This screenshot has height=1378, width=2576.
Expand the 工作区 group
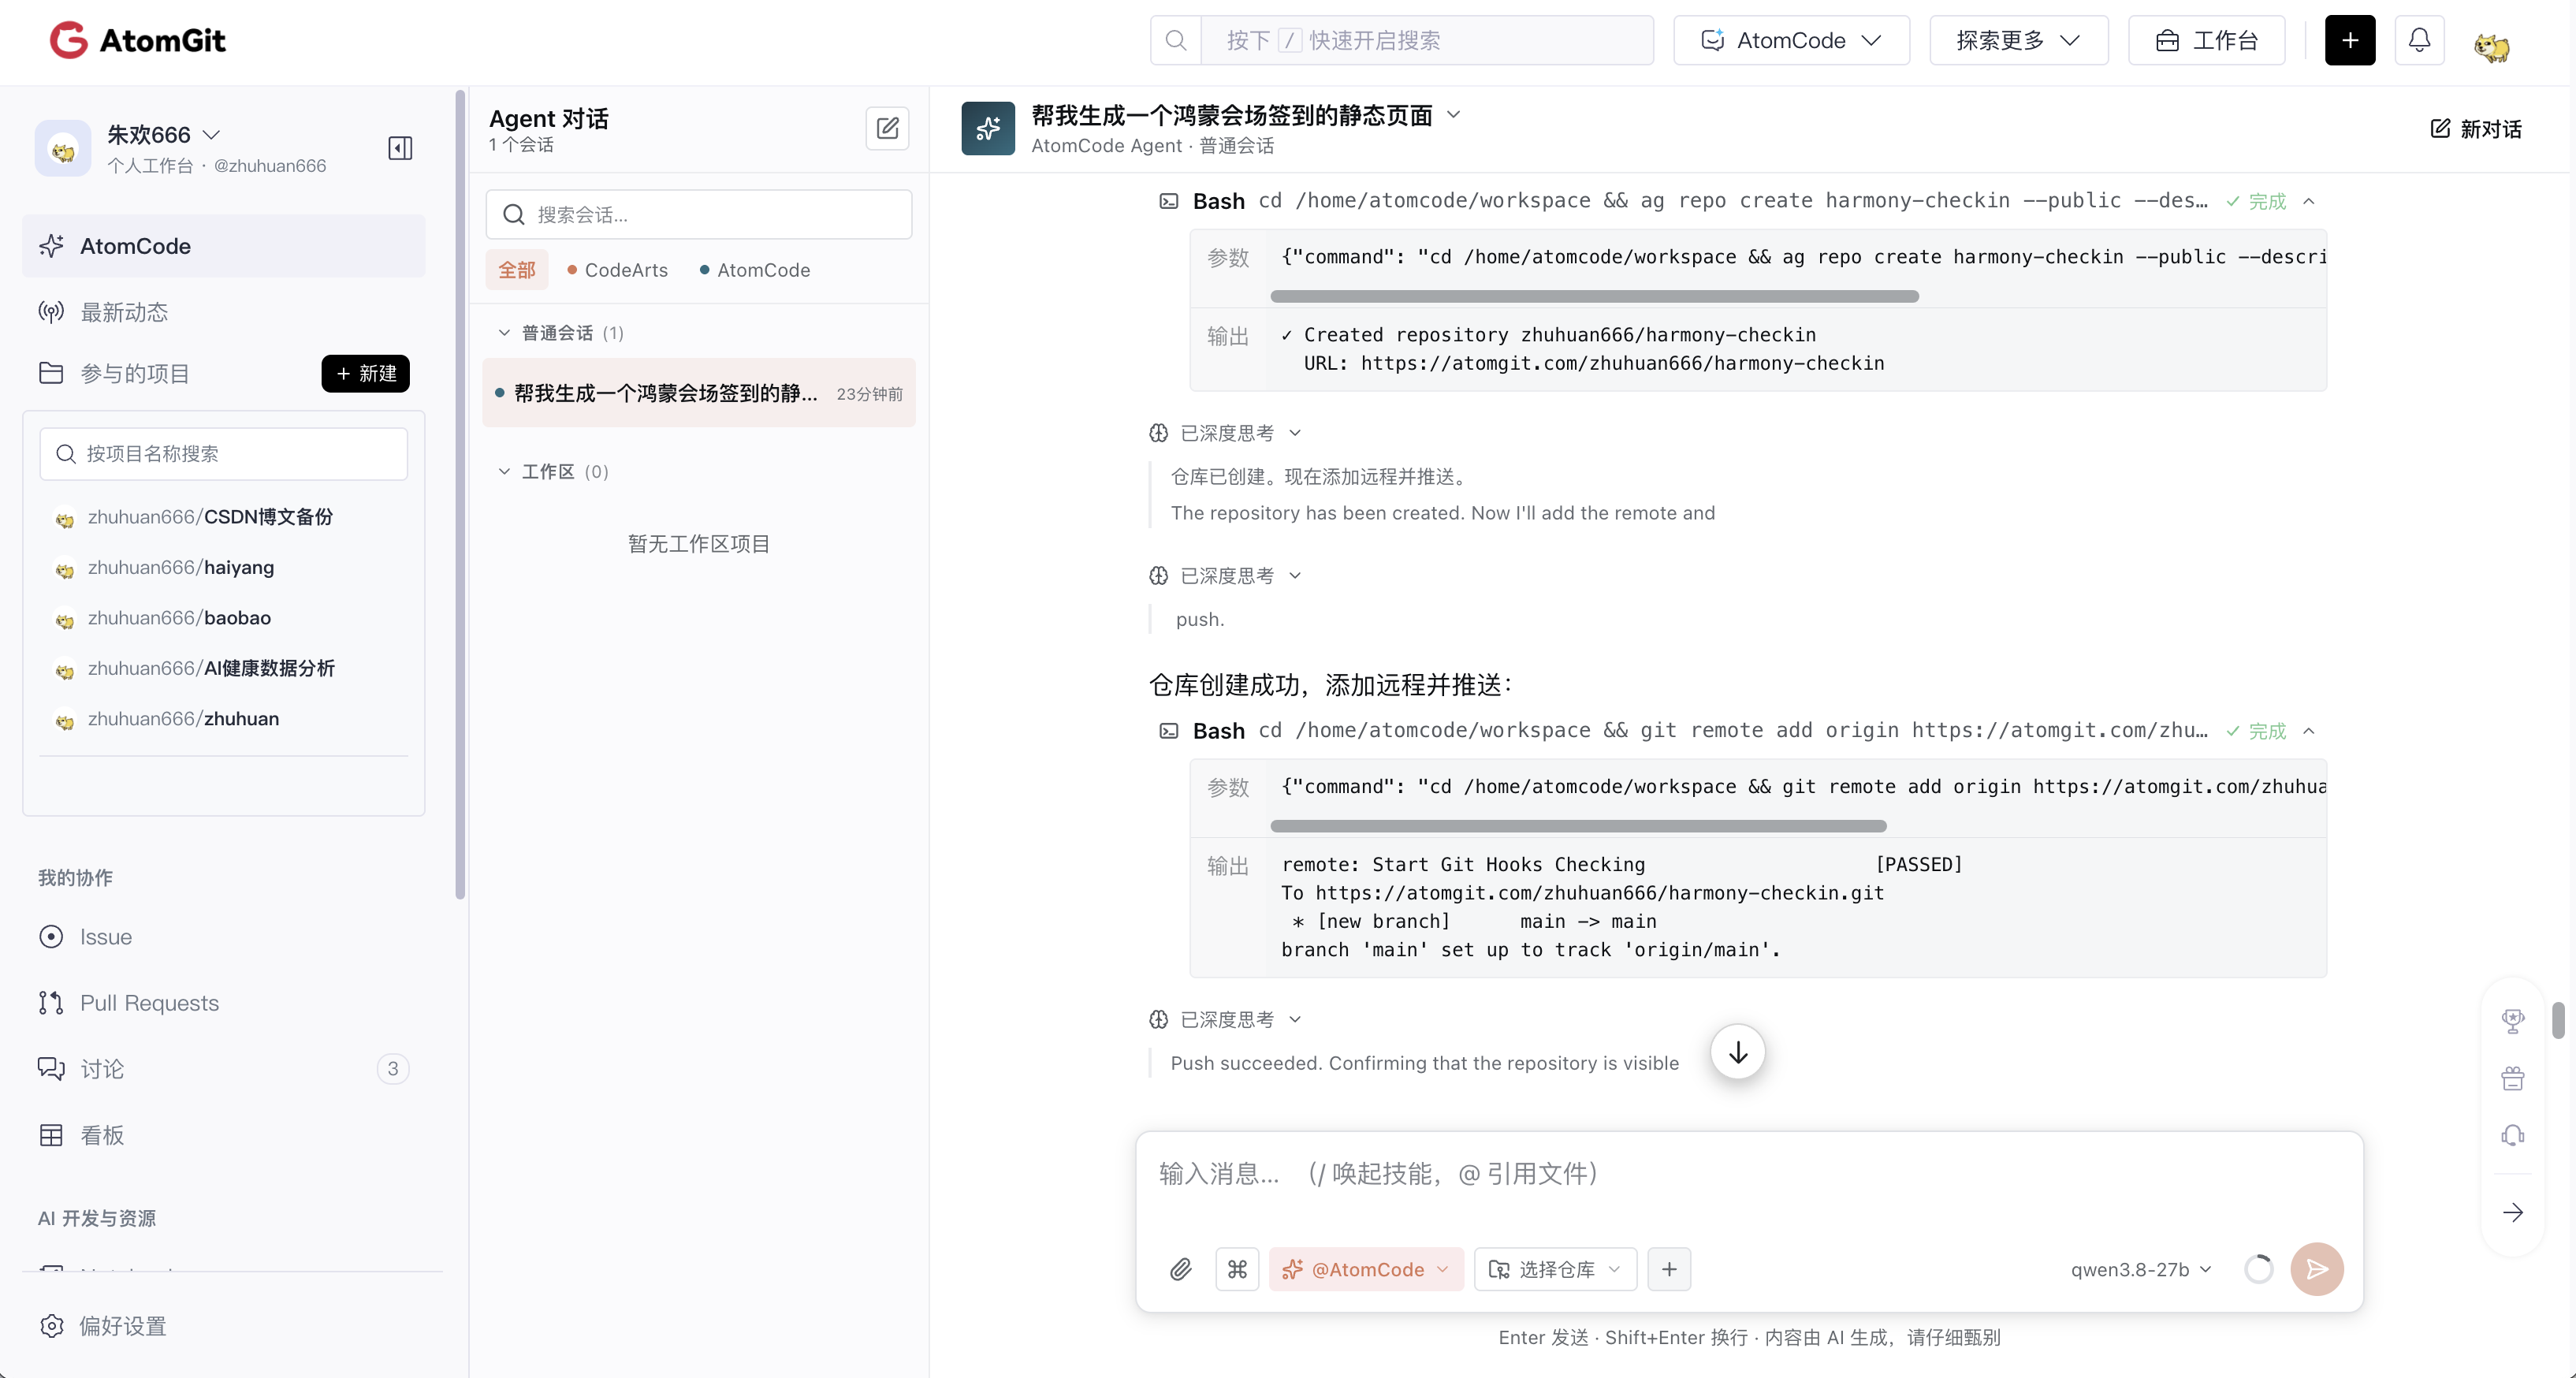[553, 472]
